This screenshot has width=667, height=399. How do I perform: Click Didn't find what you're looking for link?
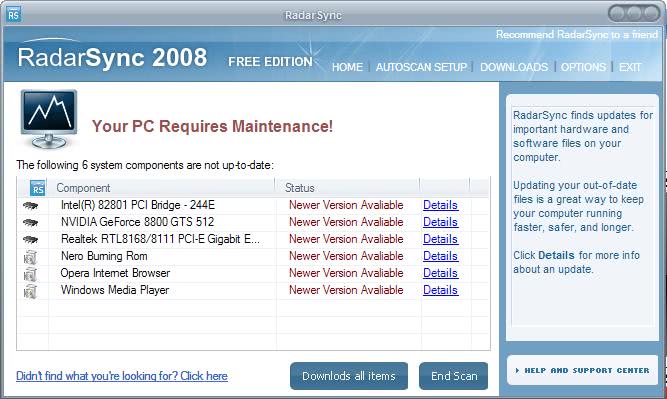click(x=122, y=376)
